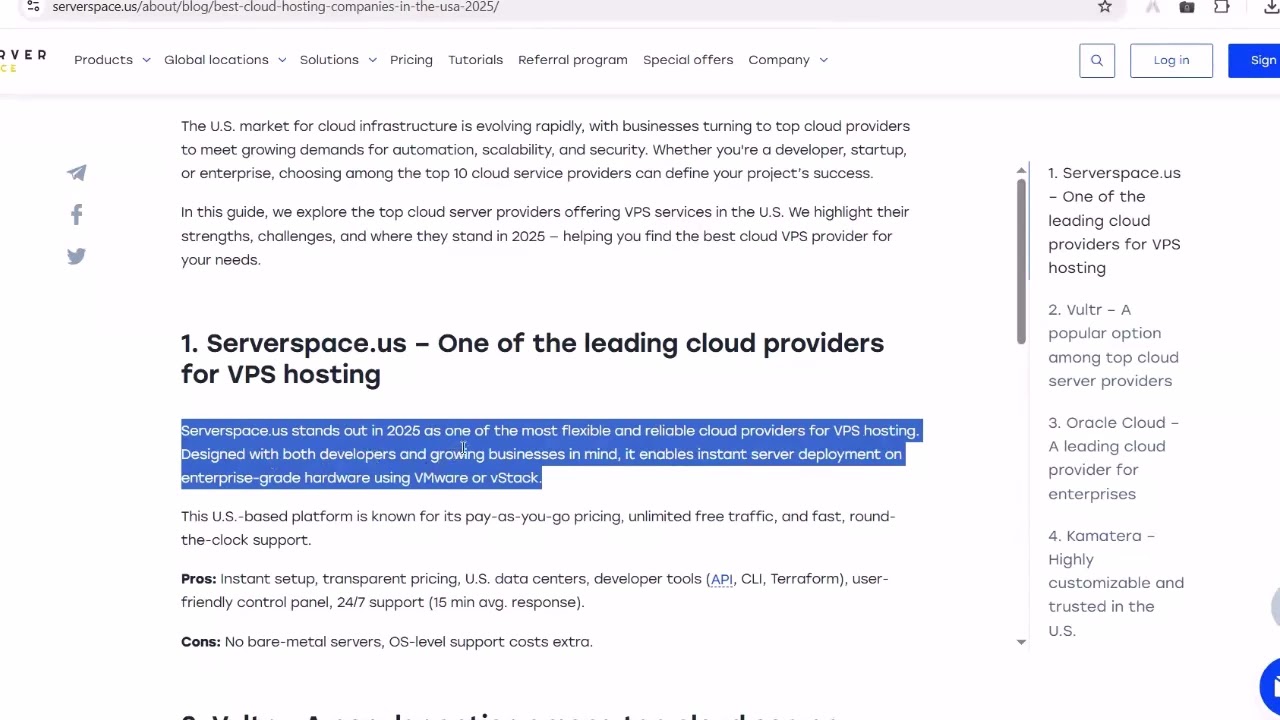Click the paragraph starting "This U.S.-based platform"

(x=538, y=528)
